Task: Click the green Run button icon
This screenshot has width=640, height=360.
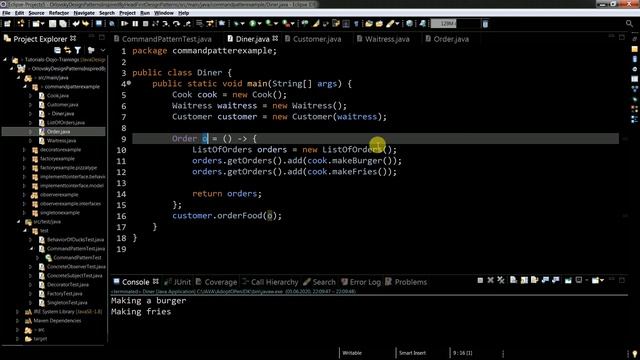Action: point(252,24)
